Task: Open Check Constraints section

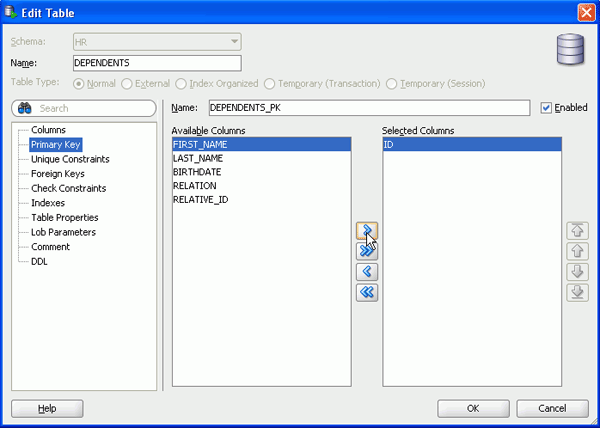Action: click(x=68, y=188)
